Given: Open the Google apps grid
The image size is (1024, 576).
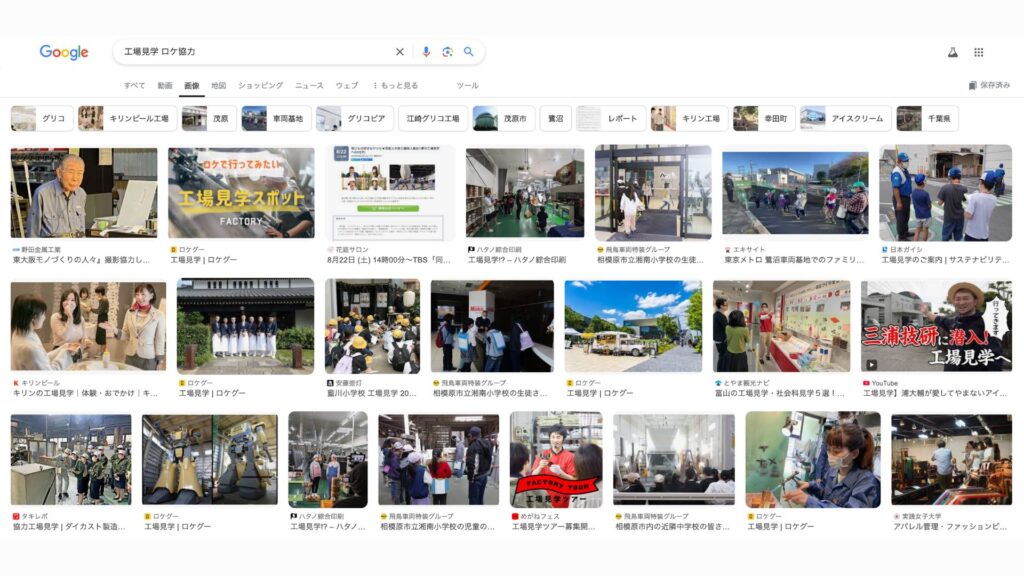Looking at the screenshot, I should click(x=978, y=52).
